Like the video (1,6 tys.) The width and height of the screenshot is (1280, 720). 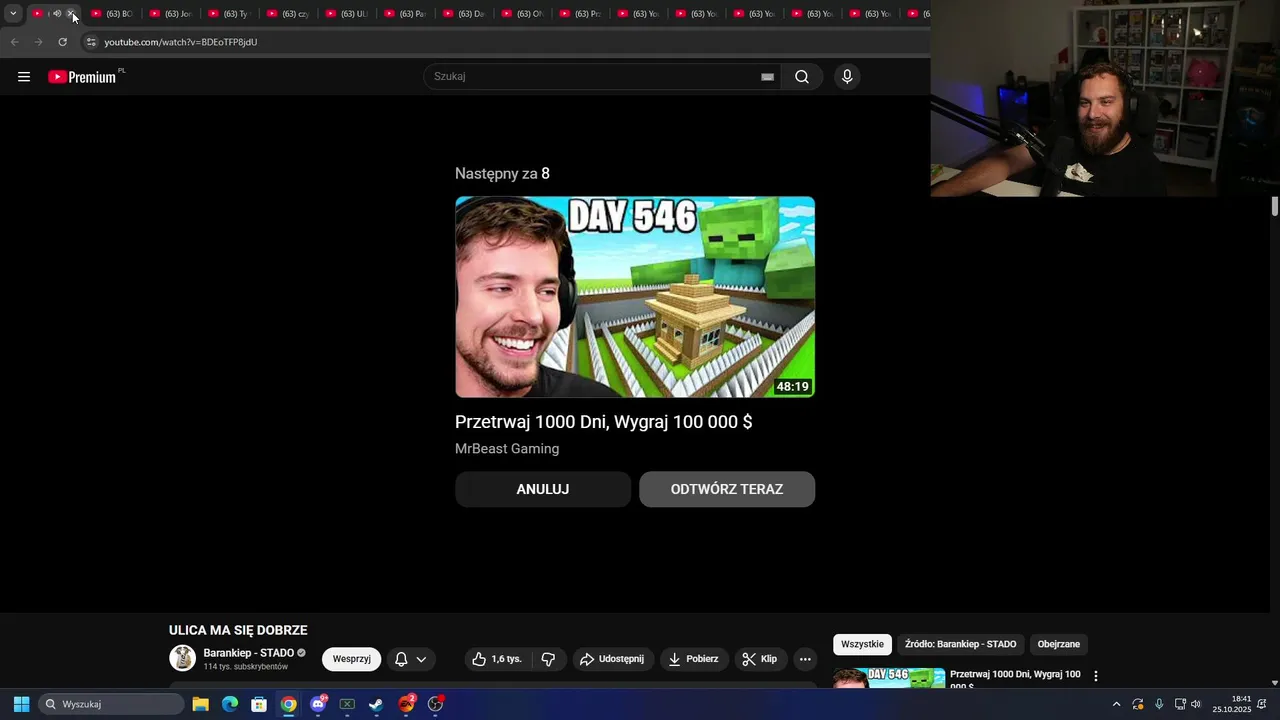click(497, 659)
